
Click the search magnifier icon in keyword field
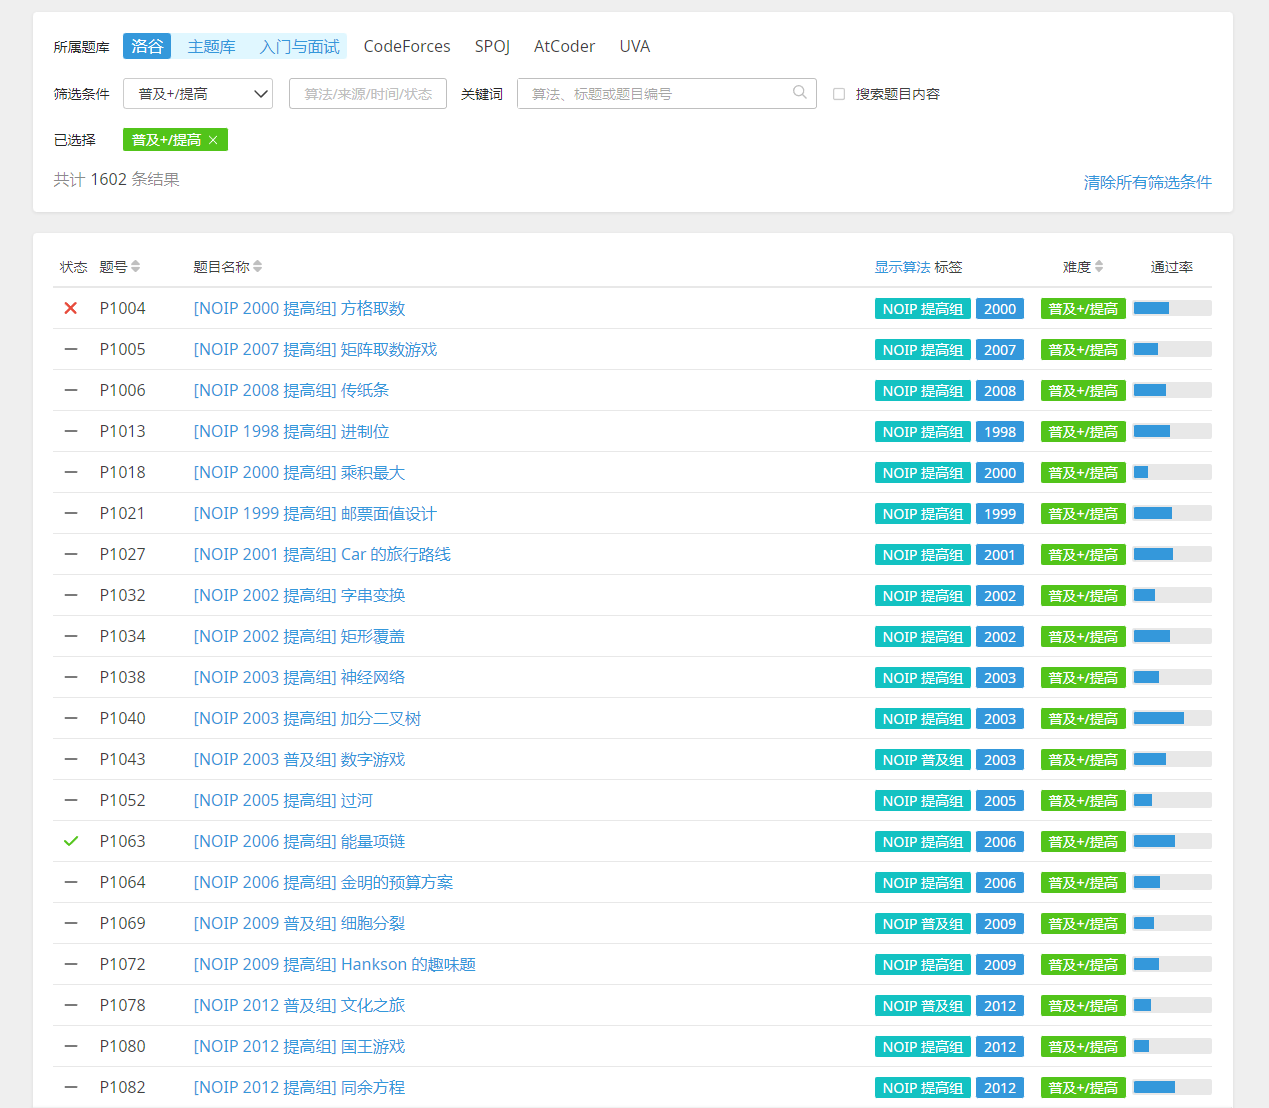click(x=799, y=92)
